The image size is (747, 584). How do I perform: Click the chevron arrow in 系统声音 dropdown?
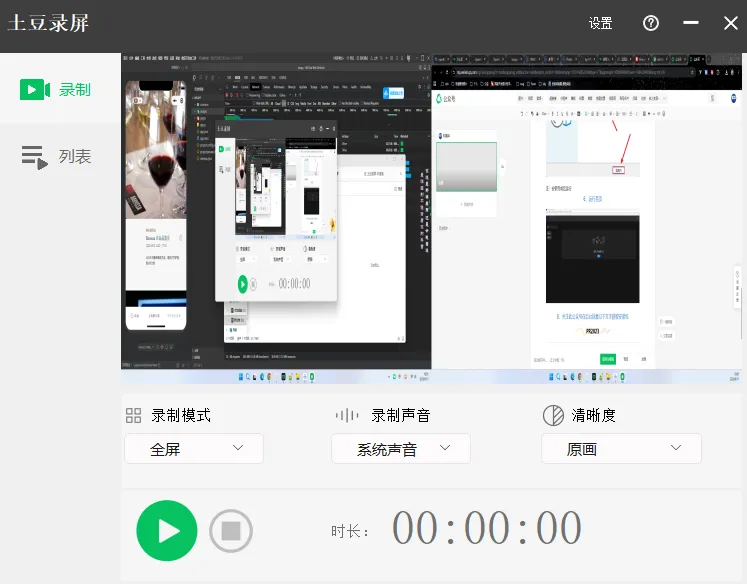click(x=445, y=447)
